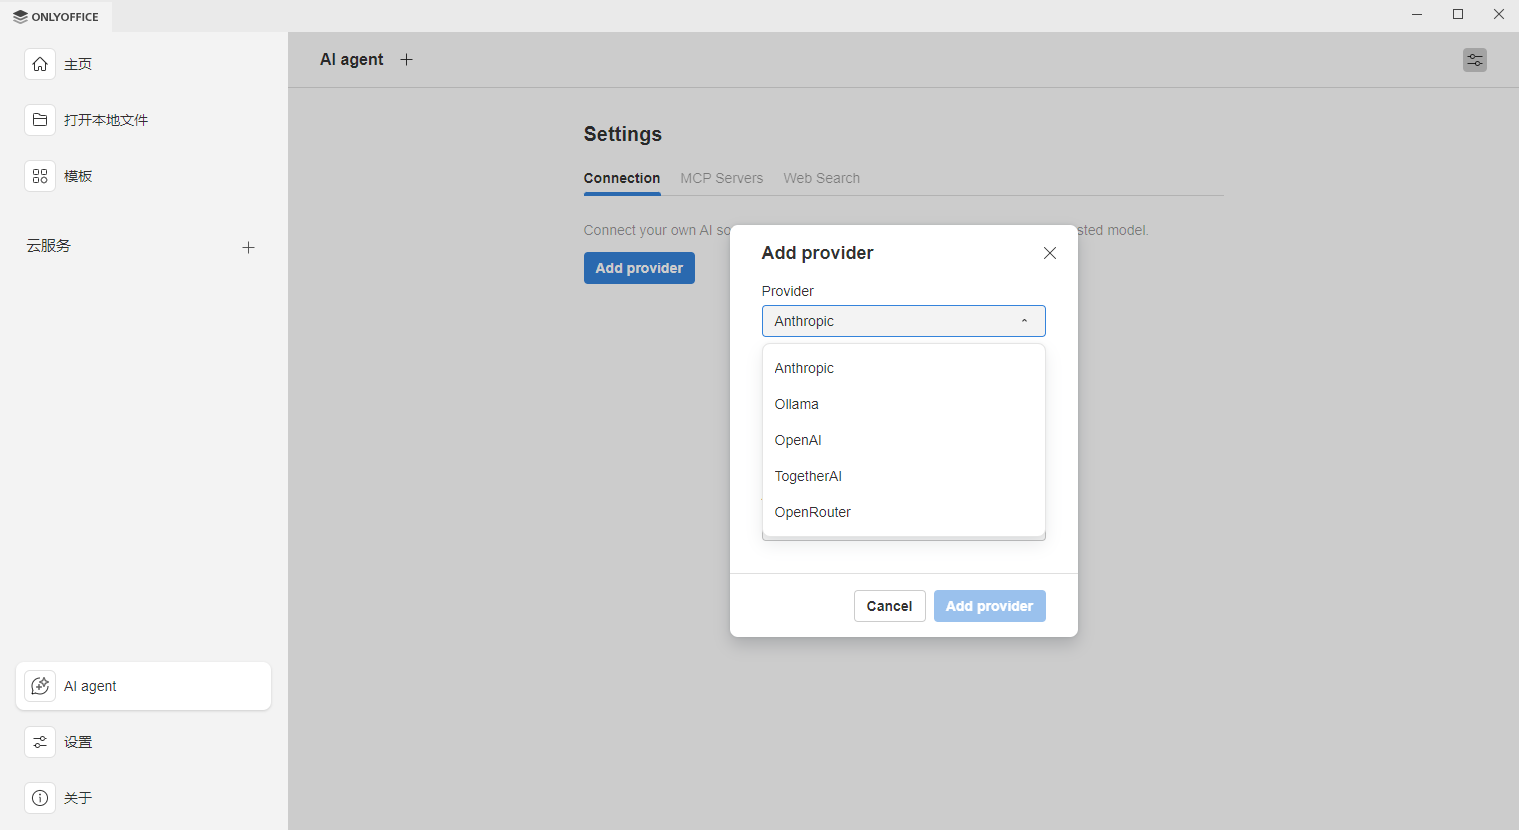Choose OpenRouter as the provider

point(812,512)
